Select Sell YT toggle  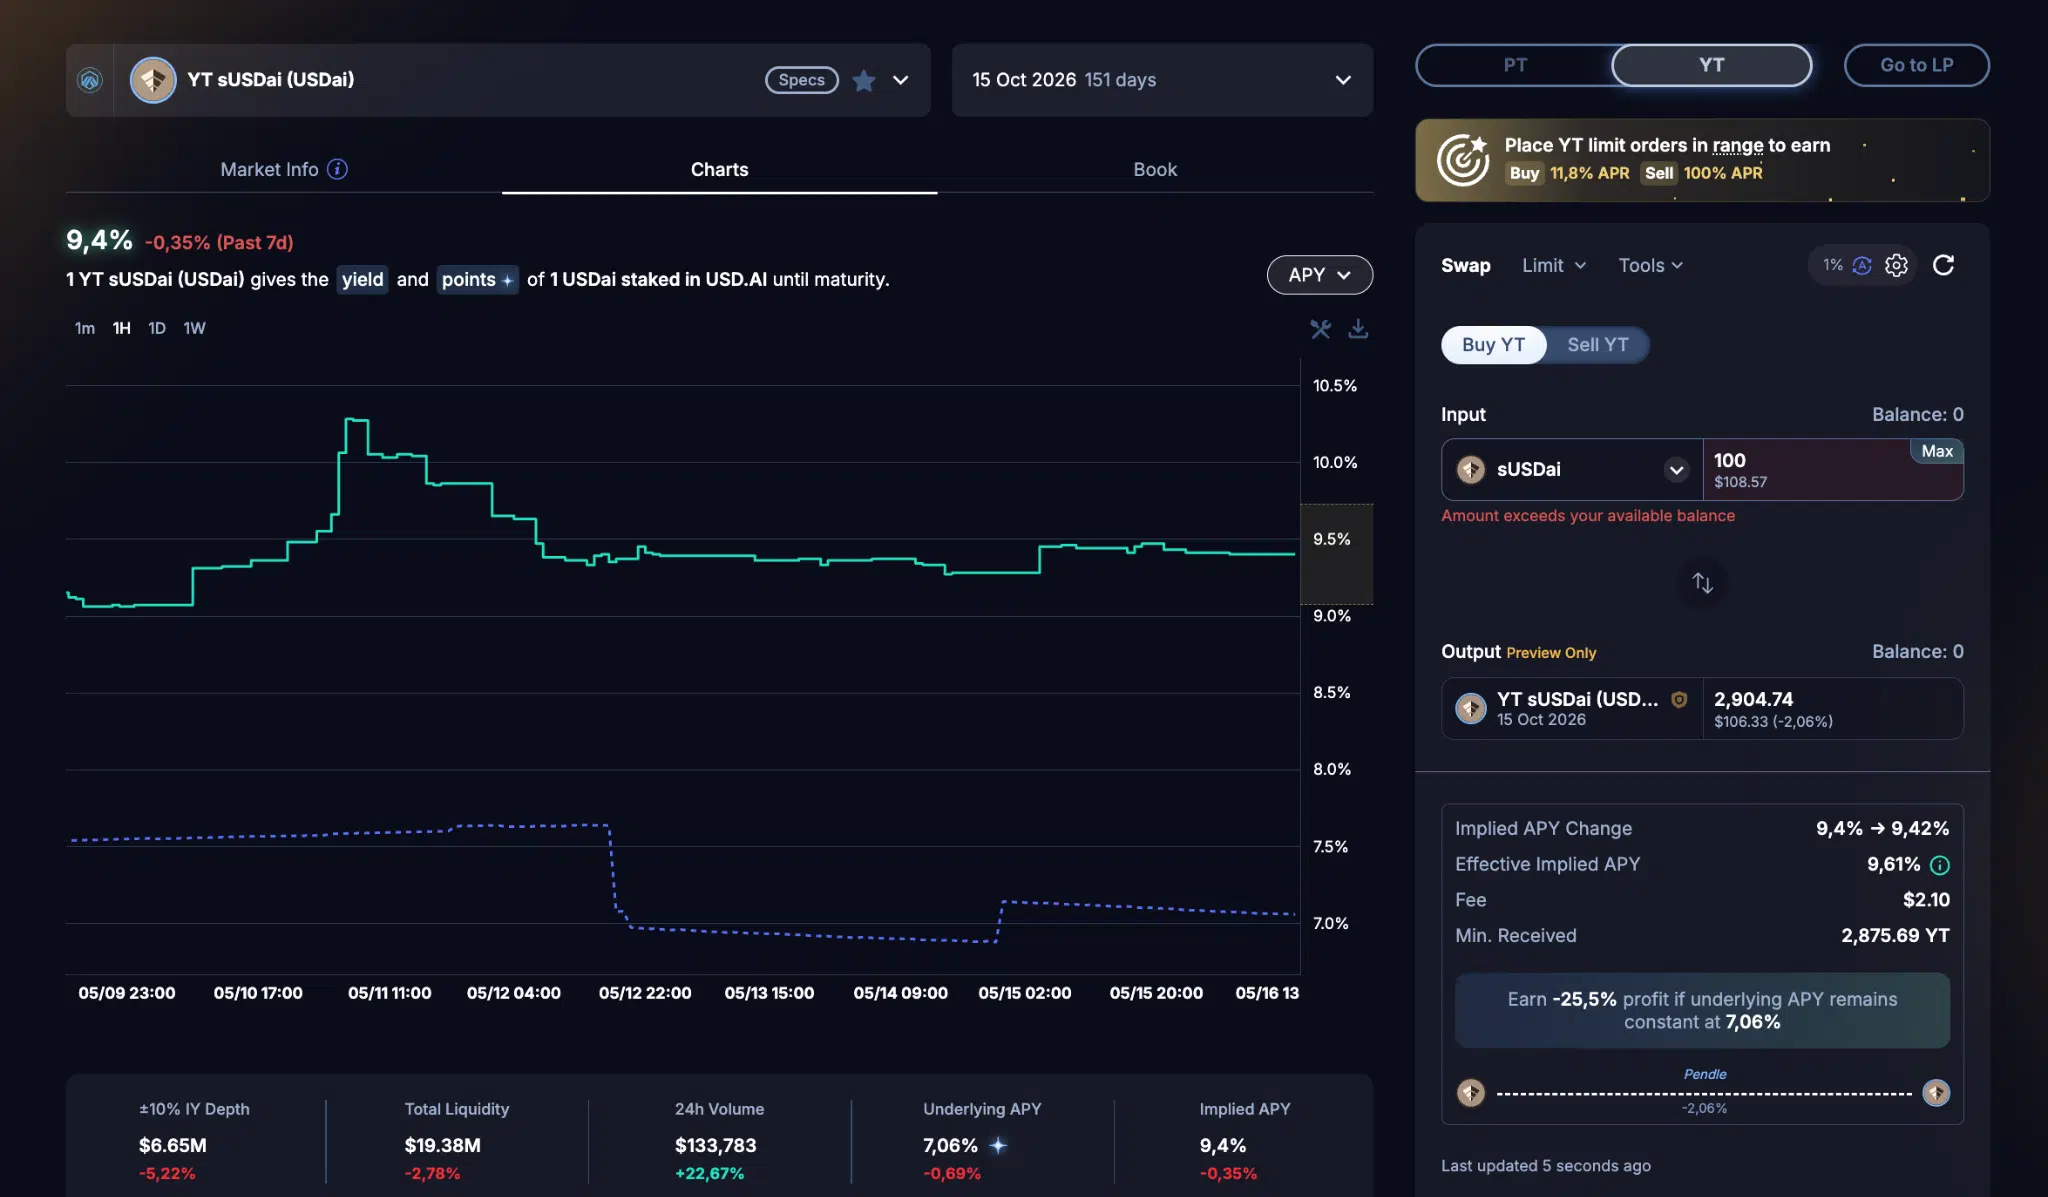click(1597, 345)
